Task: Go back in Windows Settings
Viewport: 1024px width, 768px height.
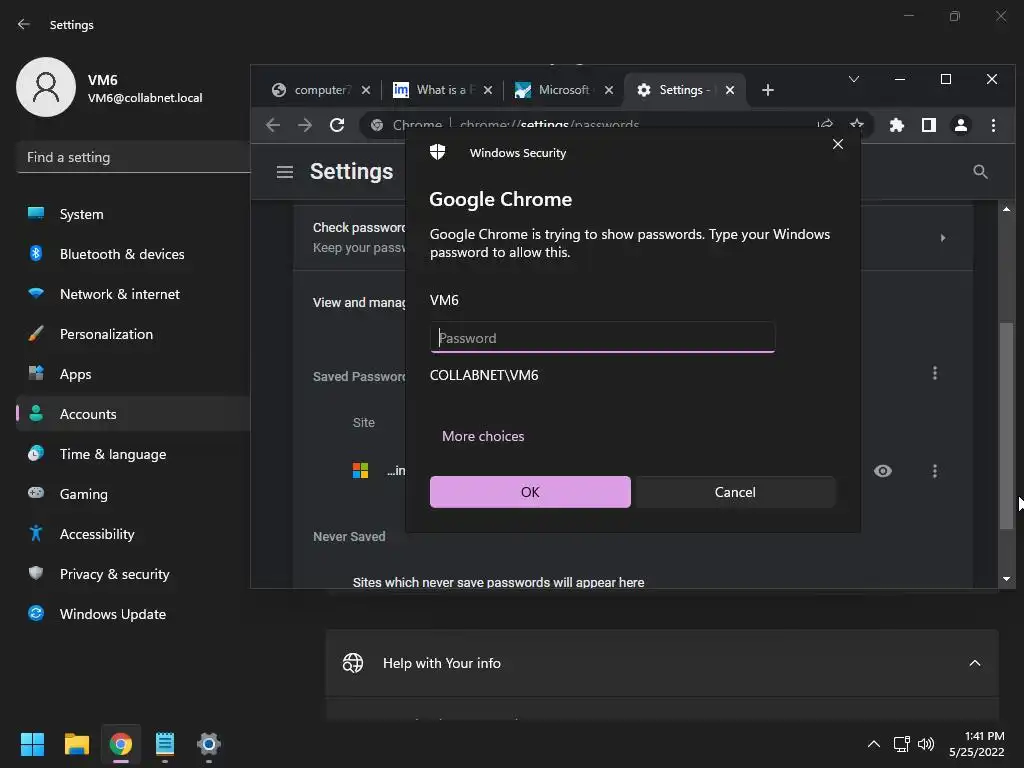Action: (24, 24)
